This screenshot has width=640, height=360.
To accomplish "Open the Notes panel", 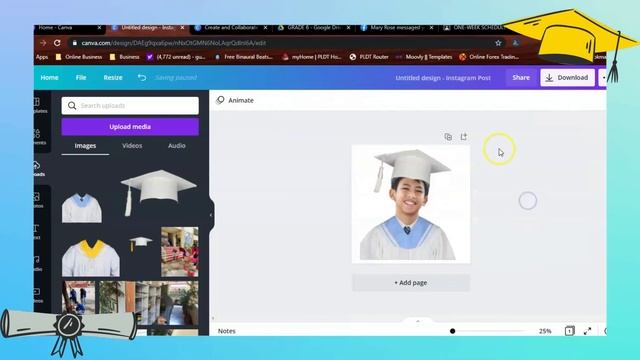I will click(227, 331).
